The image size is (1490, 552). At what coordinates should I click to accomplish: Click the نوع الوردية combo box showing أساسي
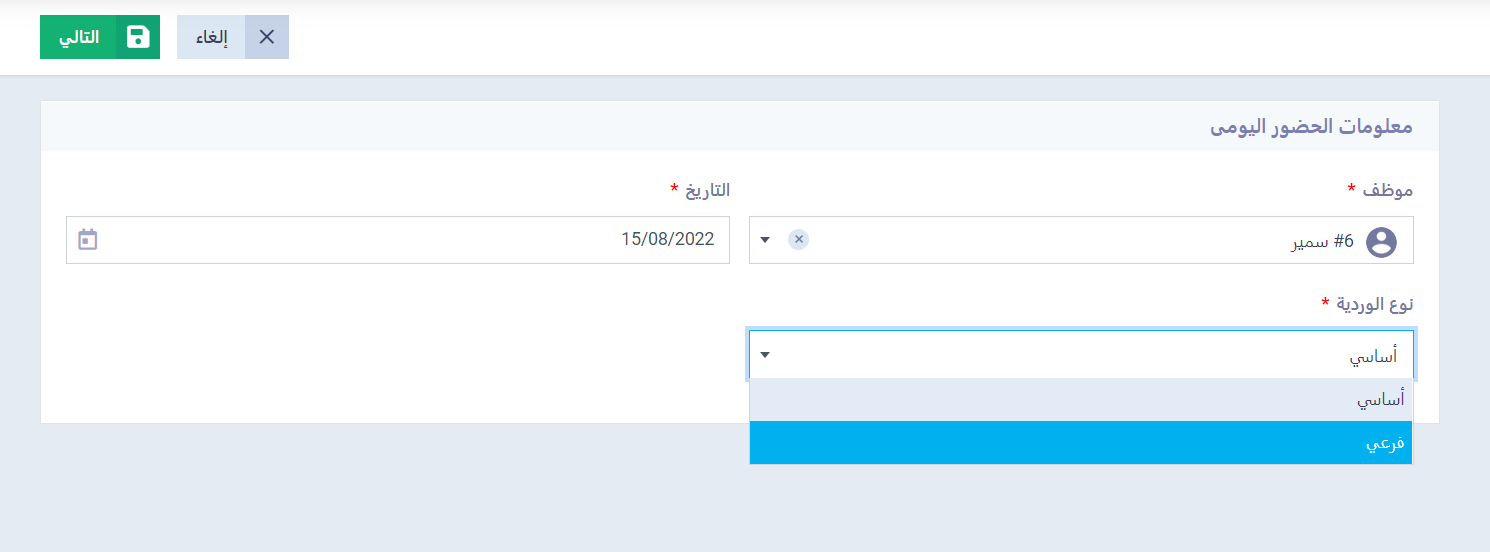point(1081,355)
